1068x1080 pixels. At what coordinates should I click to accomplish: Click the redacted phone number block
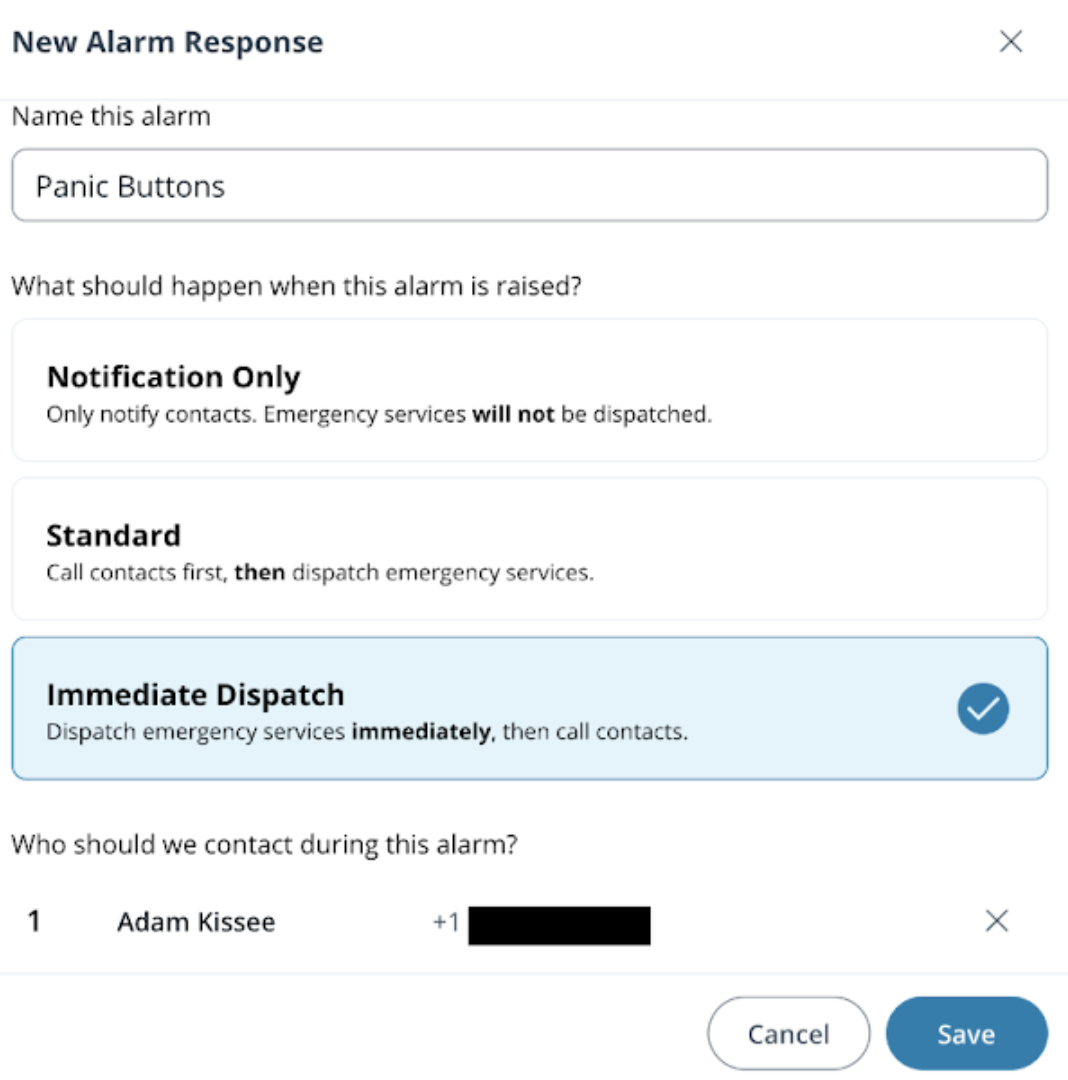click(559, 925)
